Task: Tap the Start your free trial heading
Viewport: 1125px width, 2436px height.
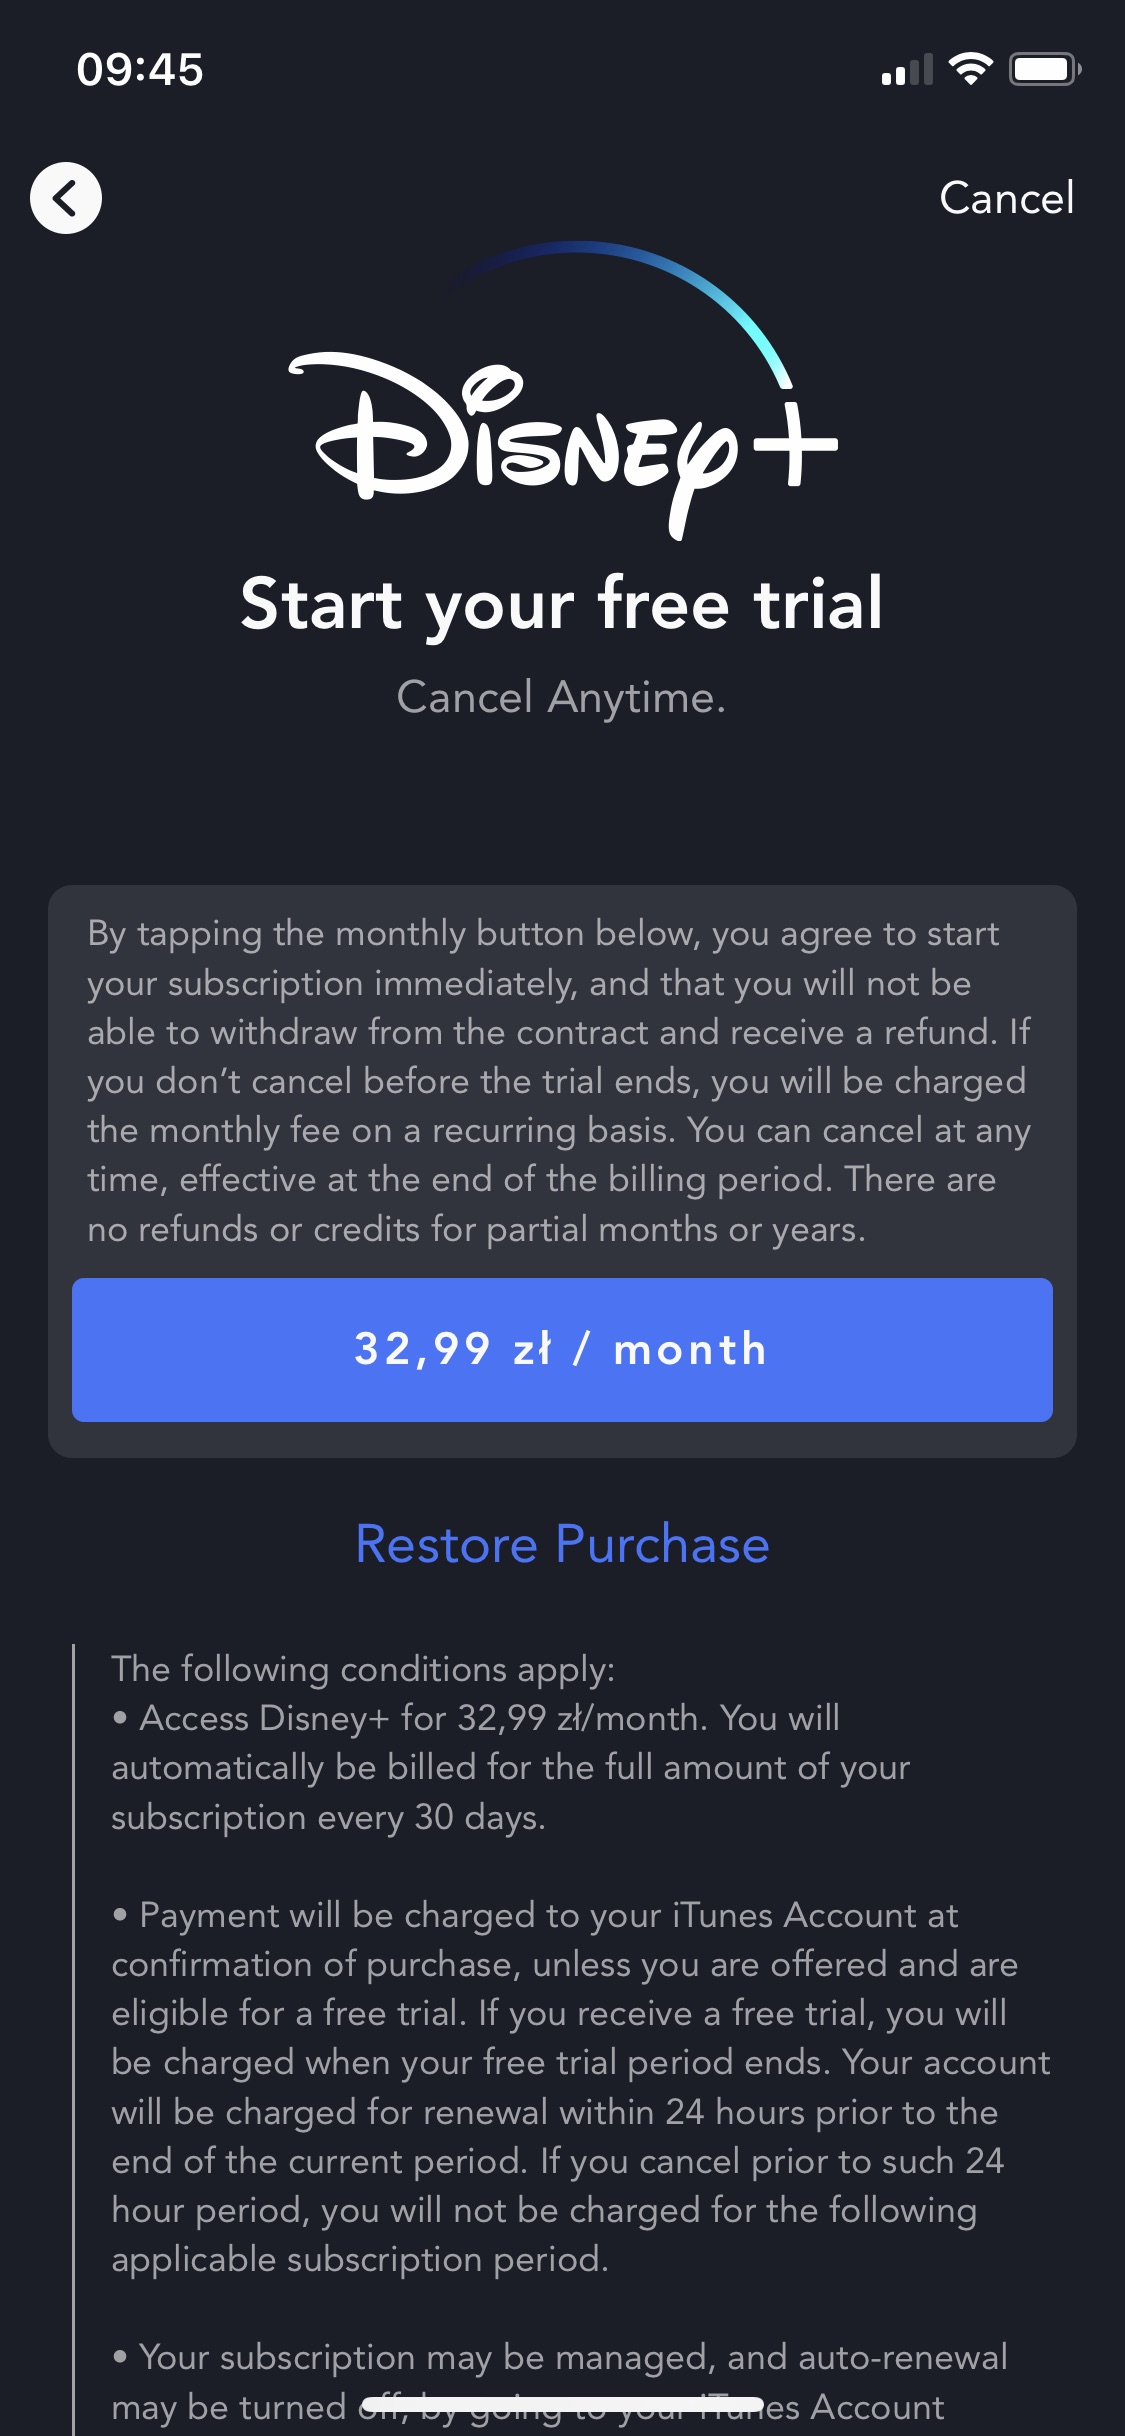Action: [562, 605]
